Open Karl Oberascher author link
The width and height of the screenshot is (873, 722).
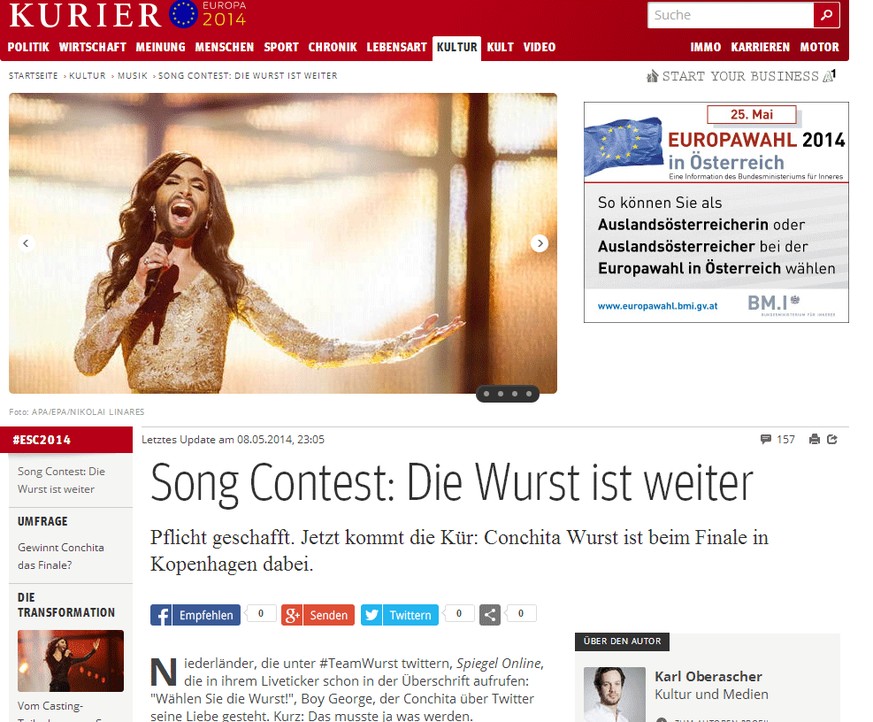tap(708, 676)
